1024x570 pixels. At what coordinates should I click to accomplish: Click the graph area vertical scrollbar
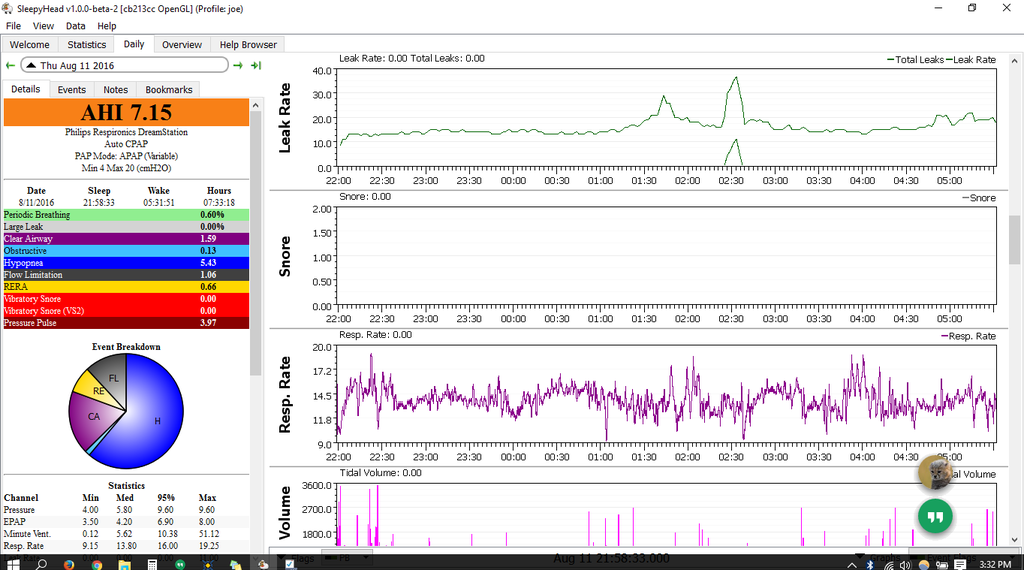point(1014,240)
